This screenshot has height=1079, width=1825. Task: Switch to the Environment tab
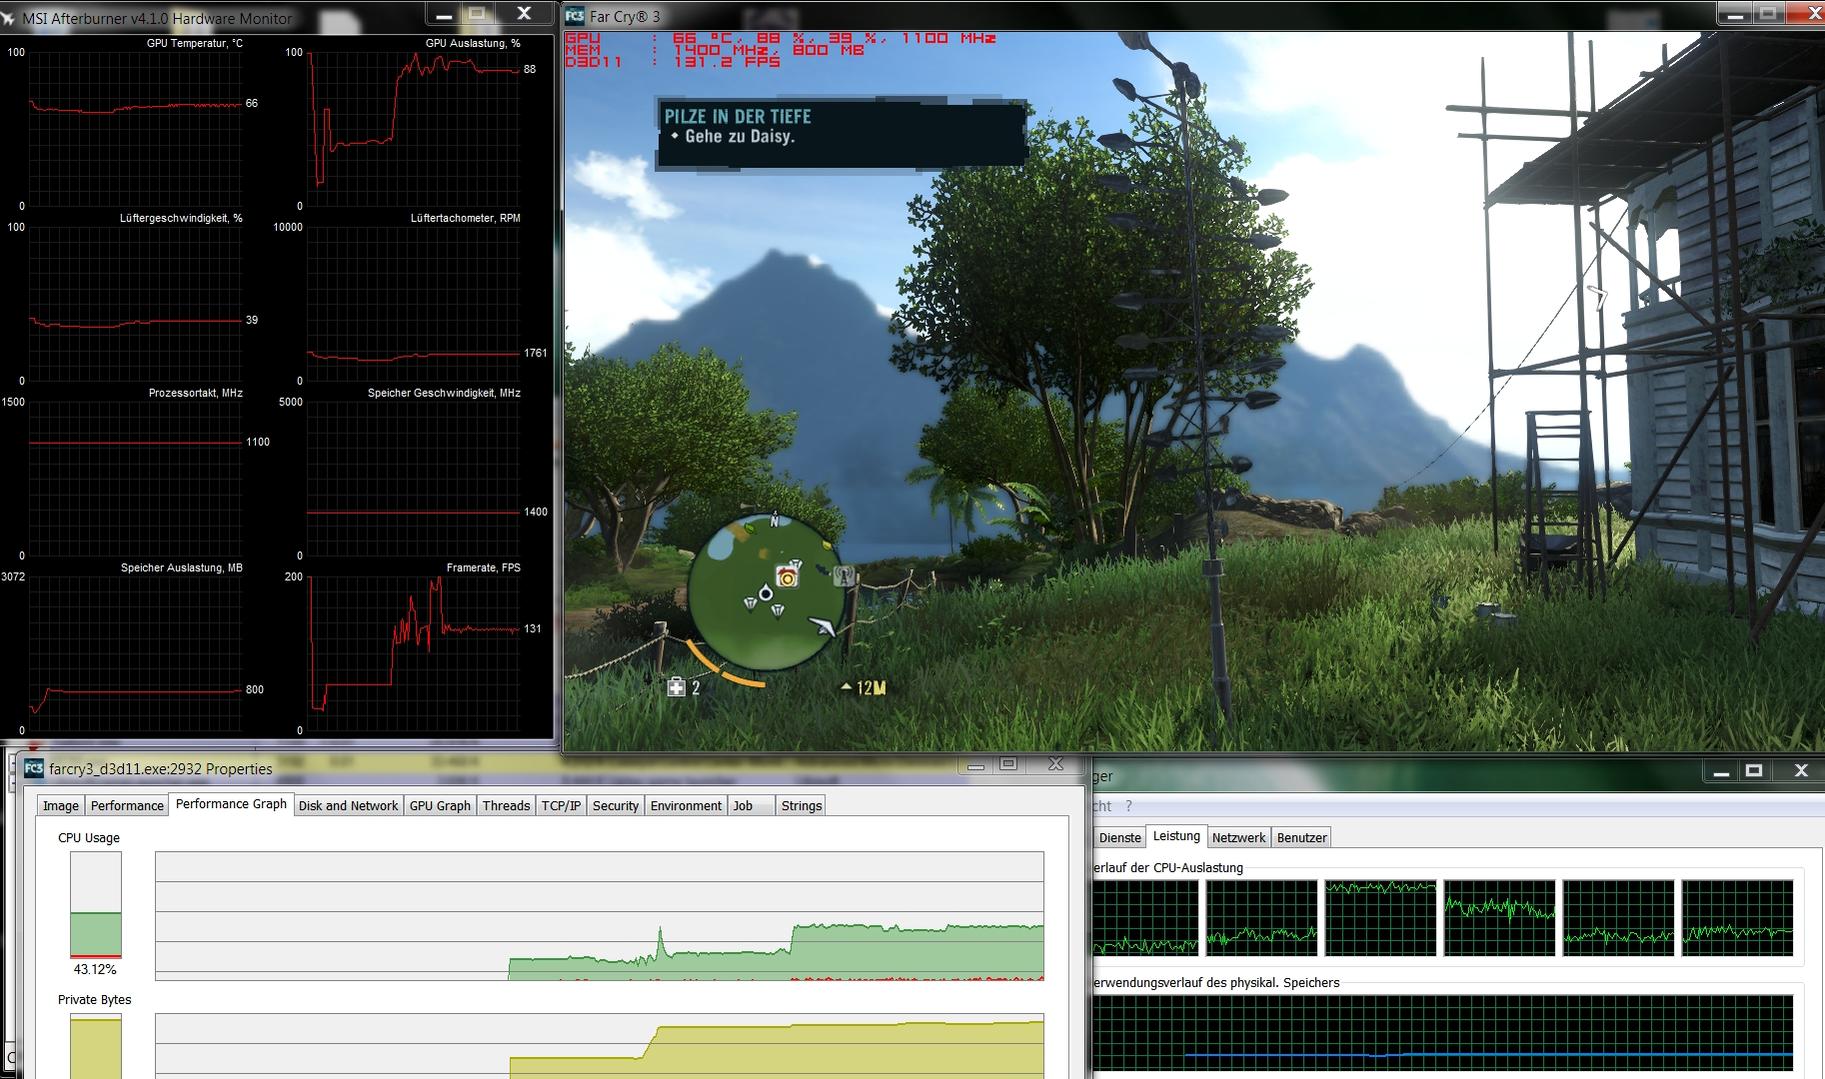686,806
